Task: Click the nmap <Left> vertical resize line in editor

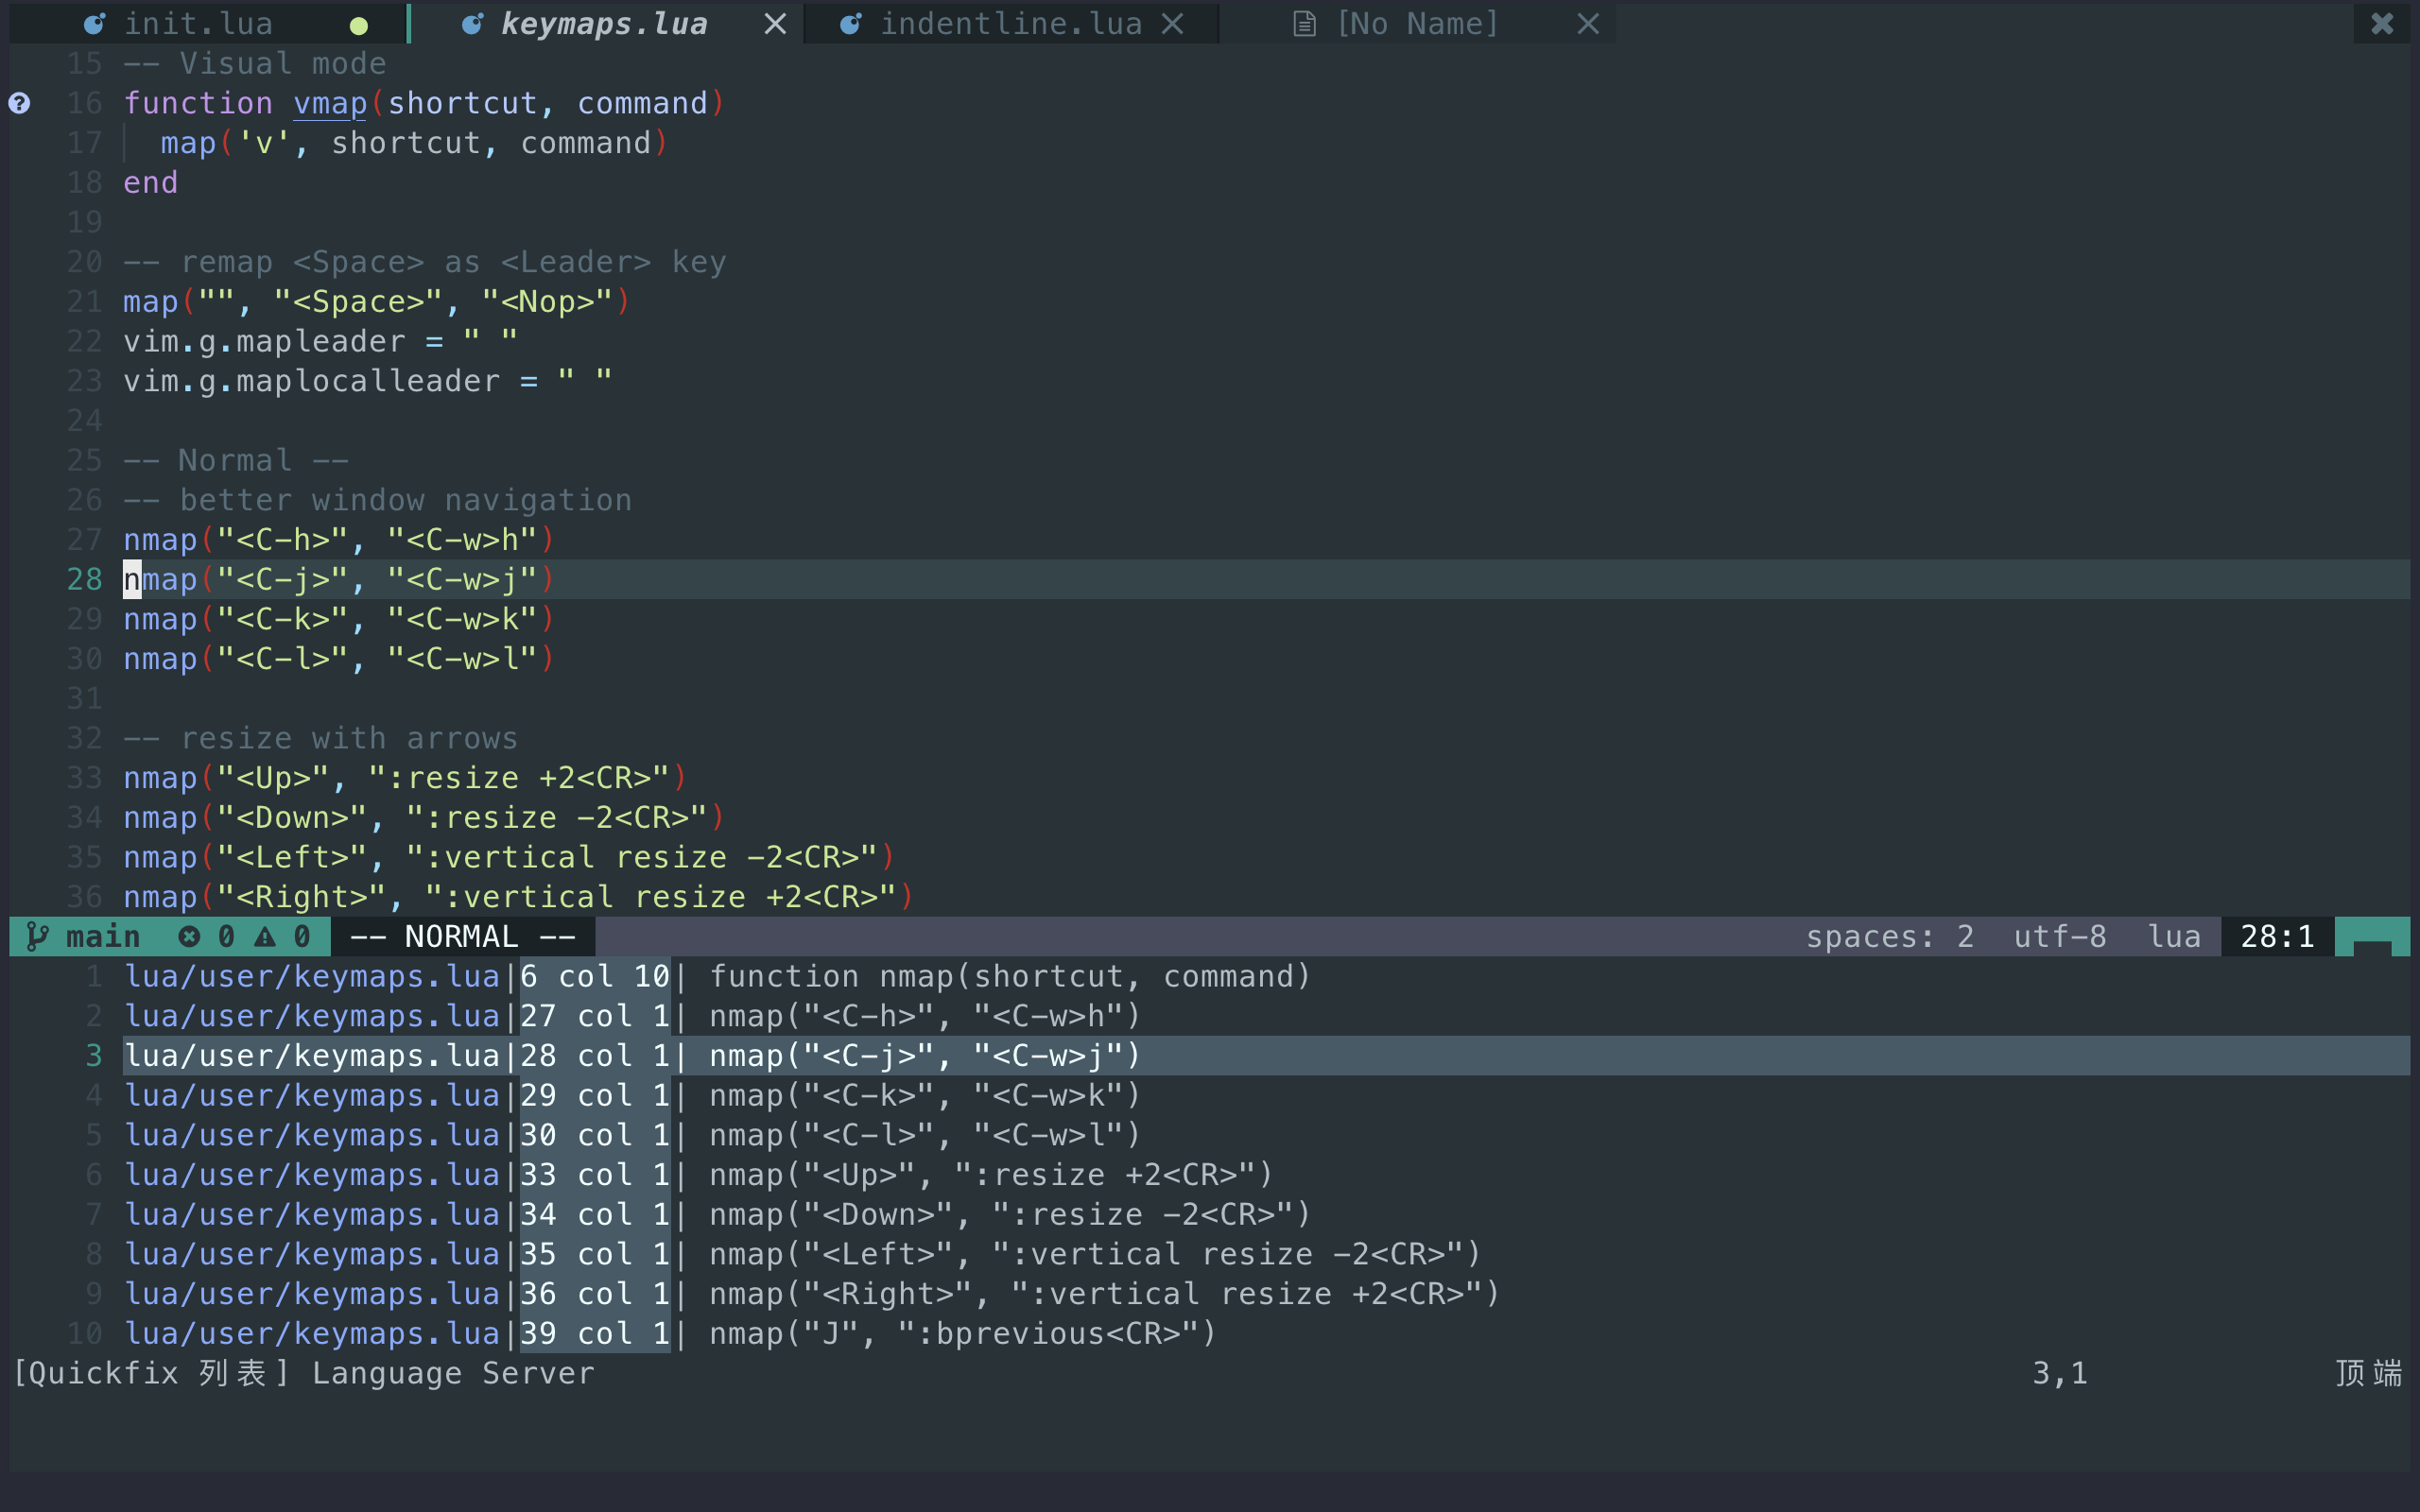Action: [x=509, y=858]
